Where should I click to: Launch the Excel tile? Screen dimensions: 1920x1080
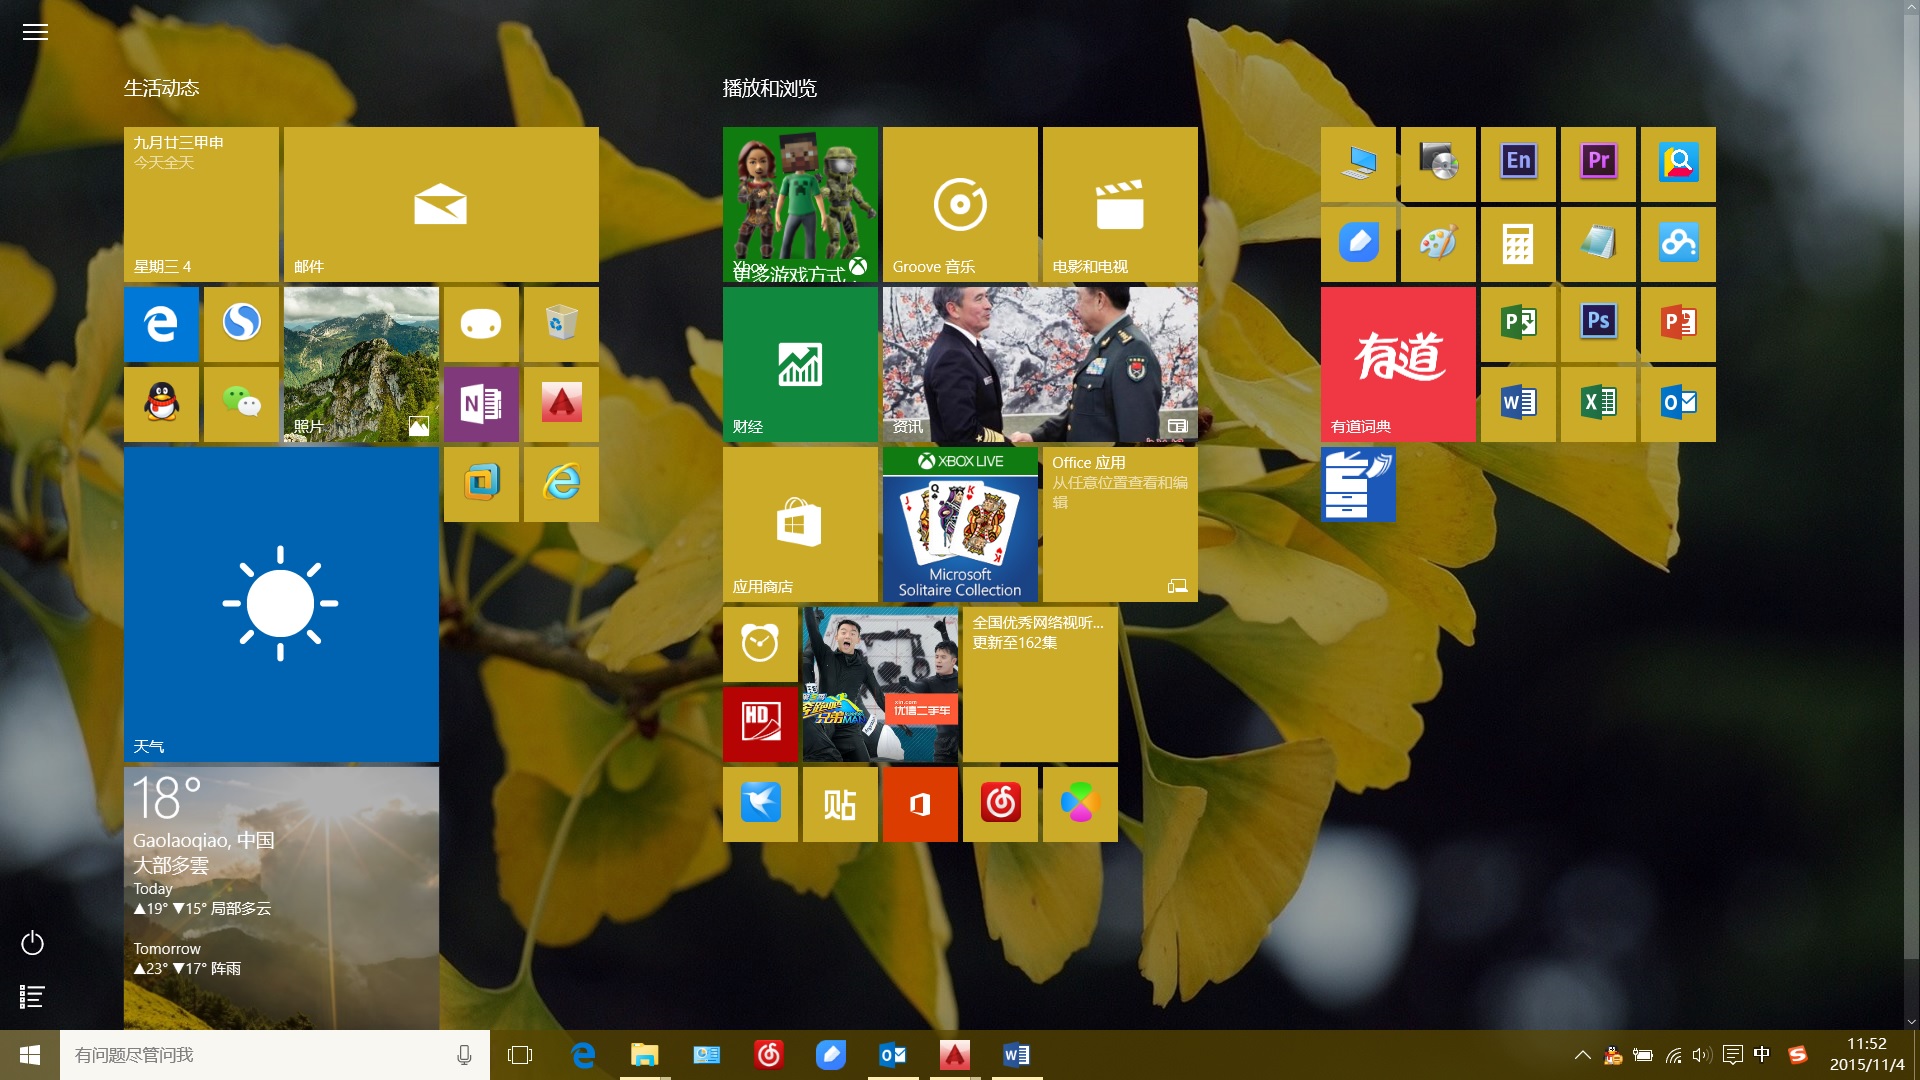(x=1598, y=404)
